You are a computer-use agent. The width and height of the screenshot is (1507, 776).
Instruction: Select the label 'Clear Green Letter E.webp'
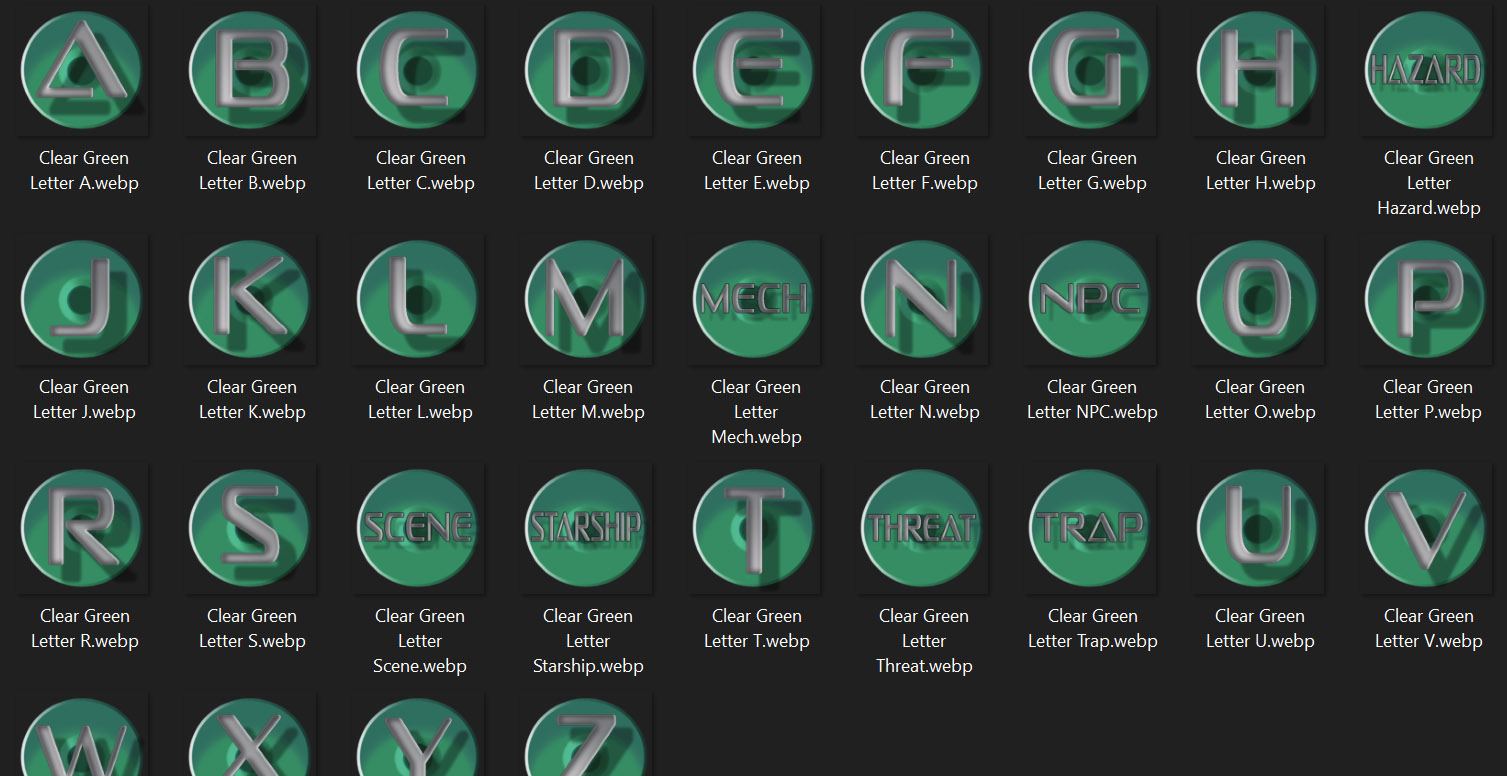[x=756, y=170]
